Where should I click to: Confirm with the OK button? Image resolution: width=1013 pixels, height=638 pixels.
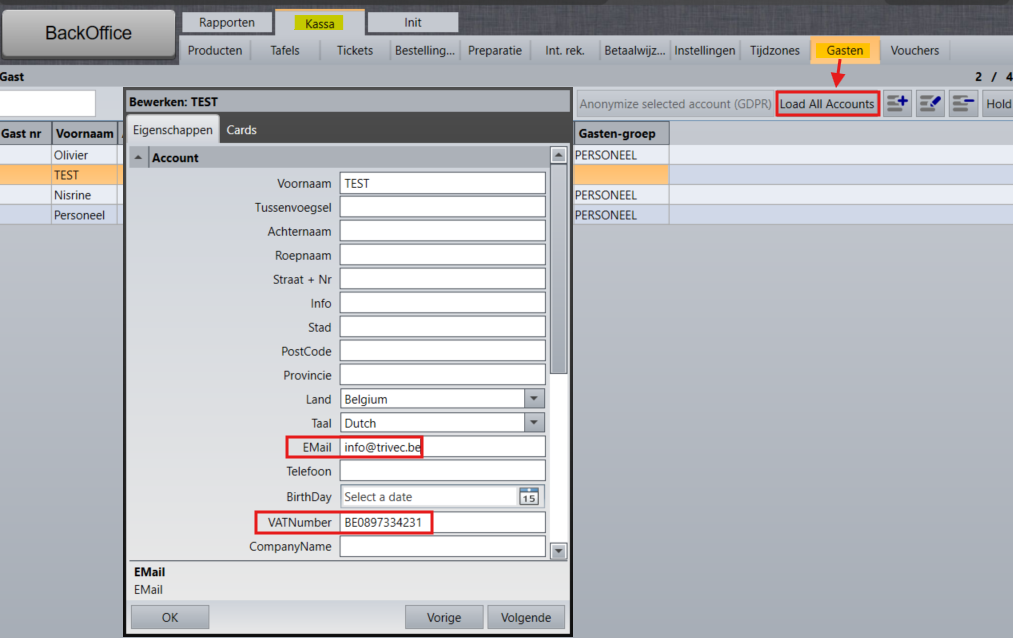click(x=170, y=617)
